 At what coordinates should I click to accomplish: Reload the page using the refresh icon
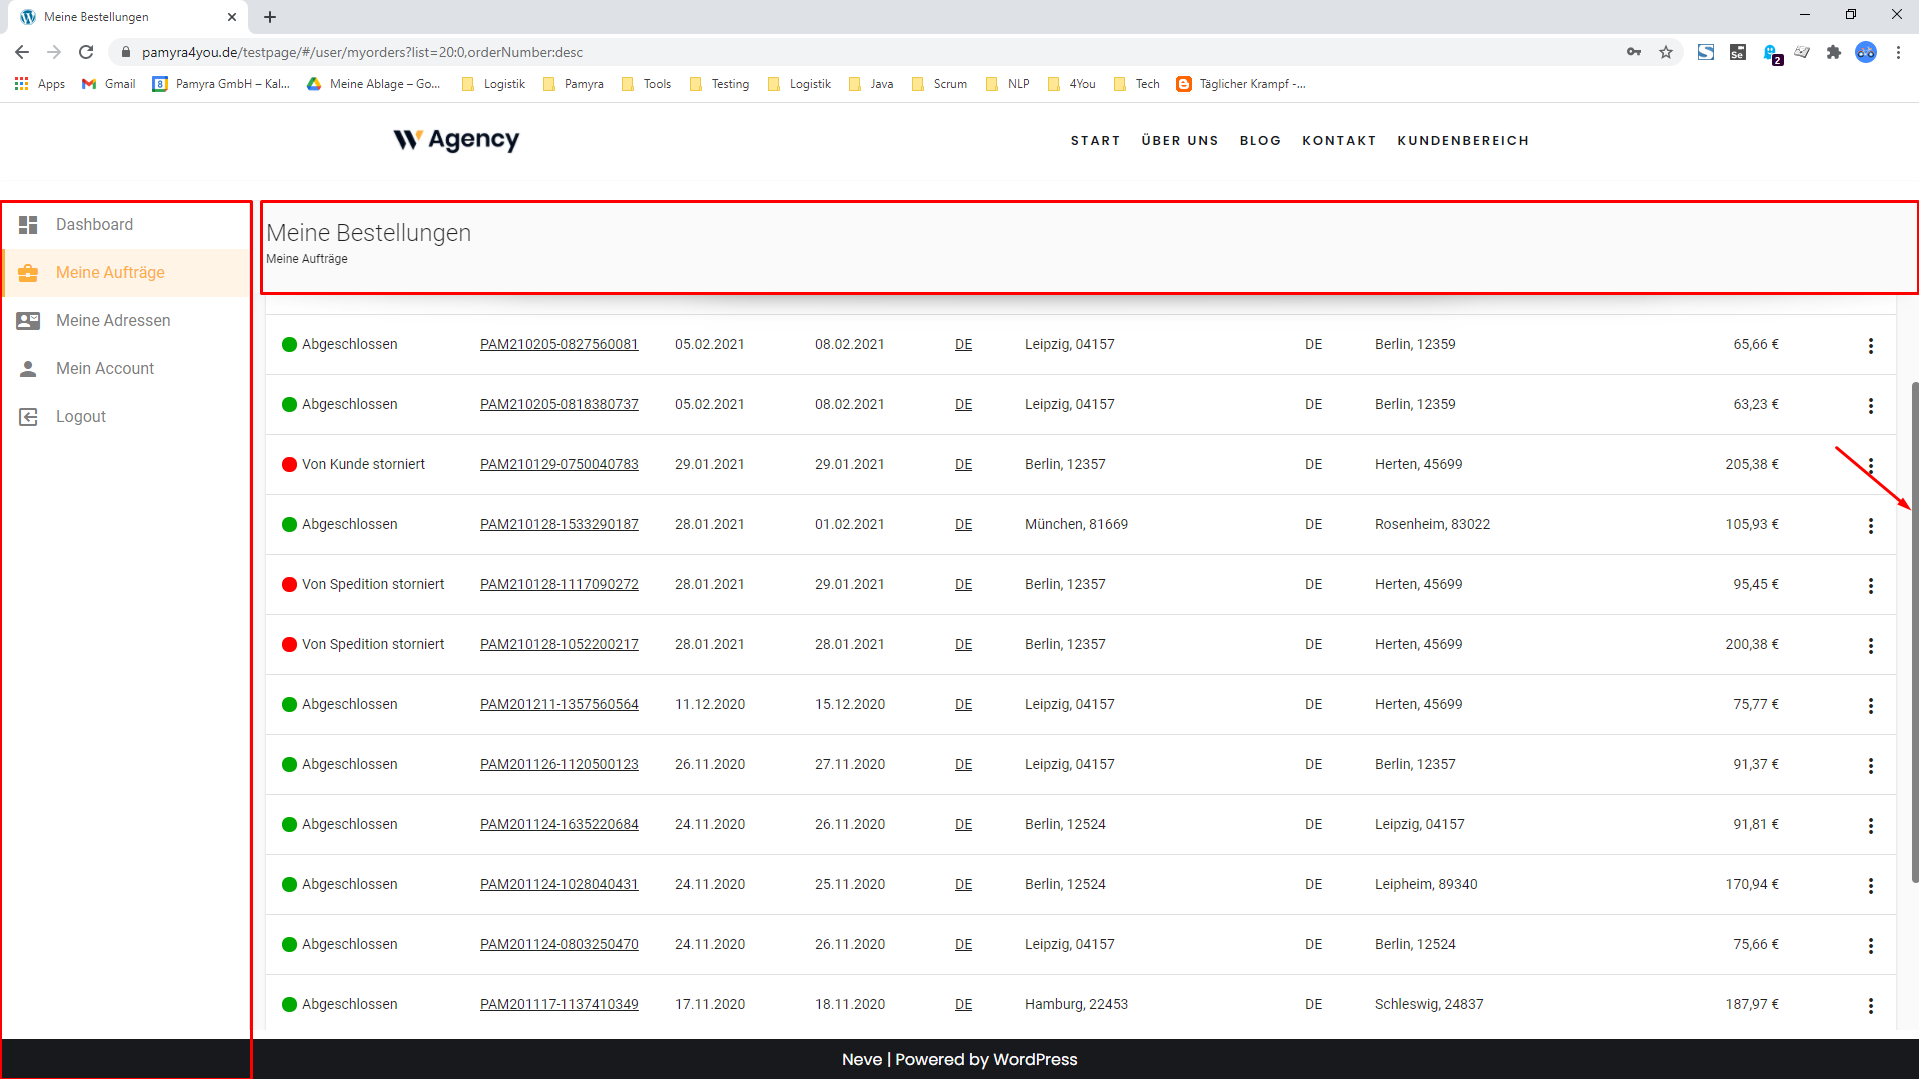[86, 52]
